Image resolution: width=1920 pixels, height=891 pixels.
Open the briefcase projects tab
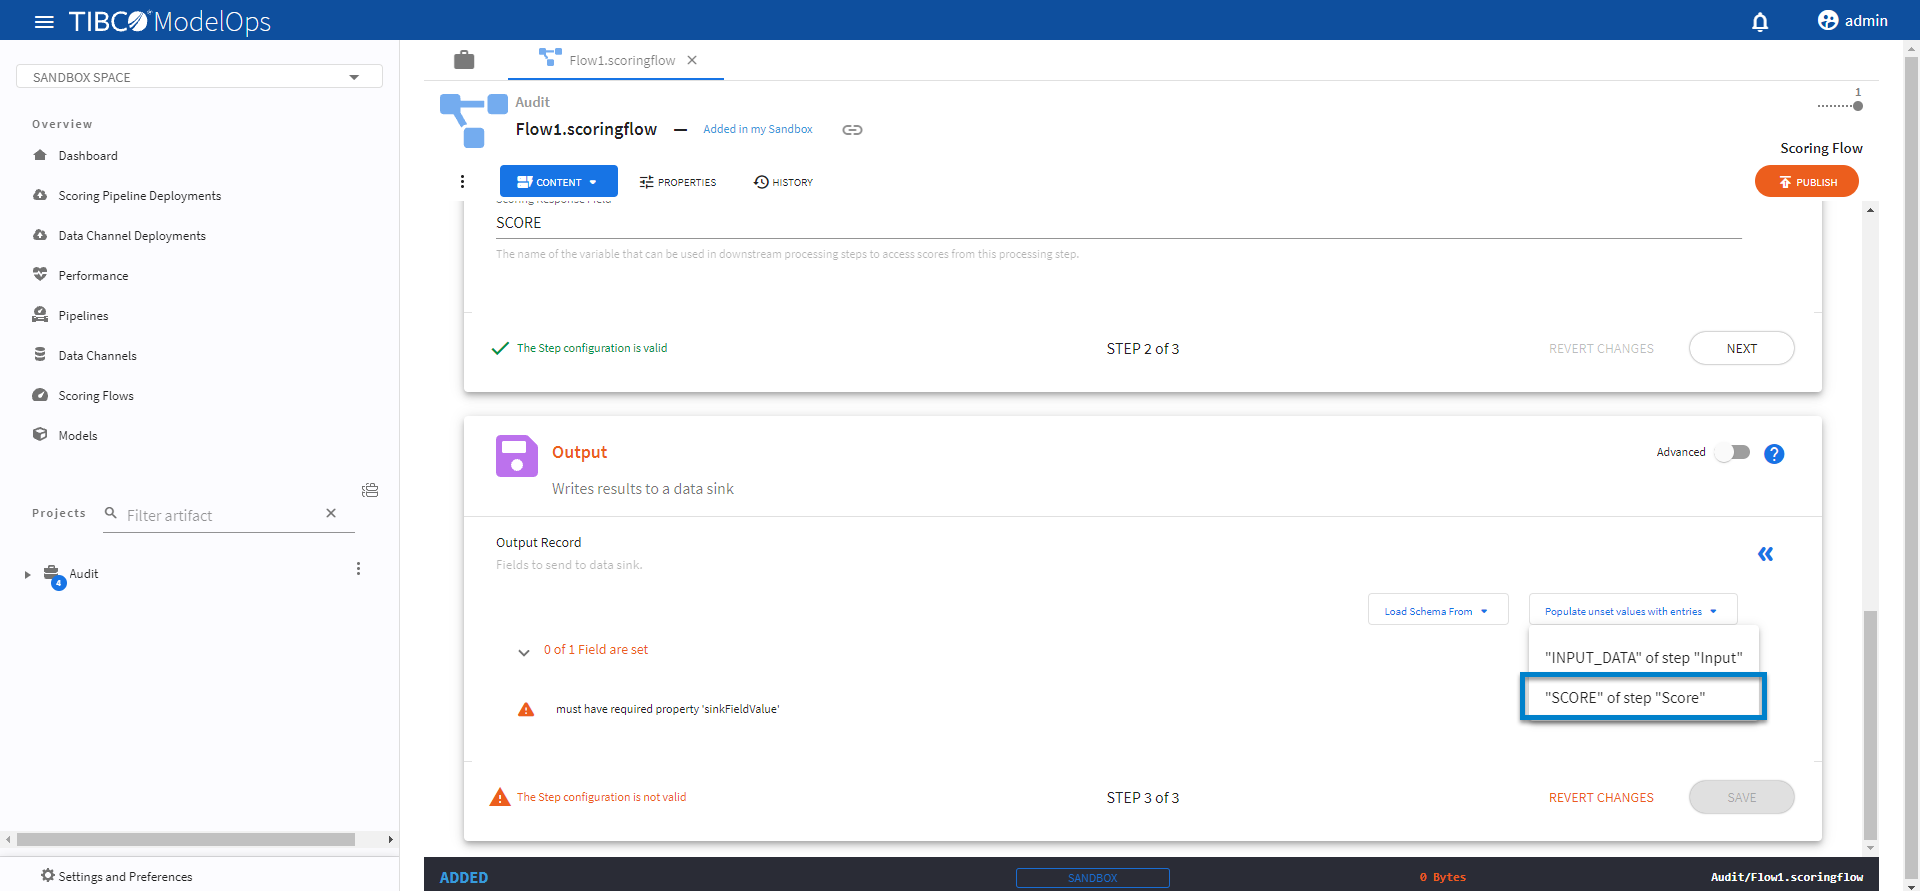point(464,60)
